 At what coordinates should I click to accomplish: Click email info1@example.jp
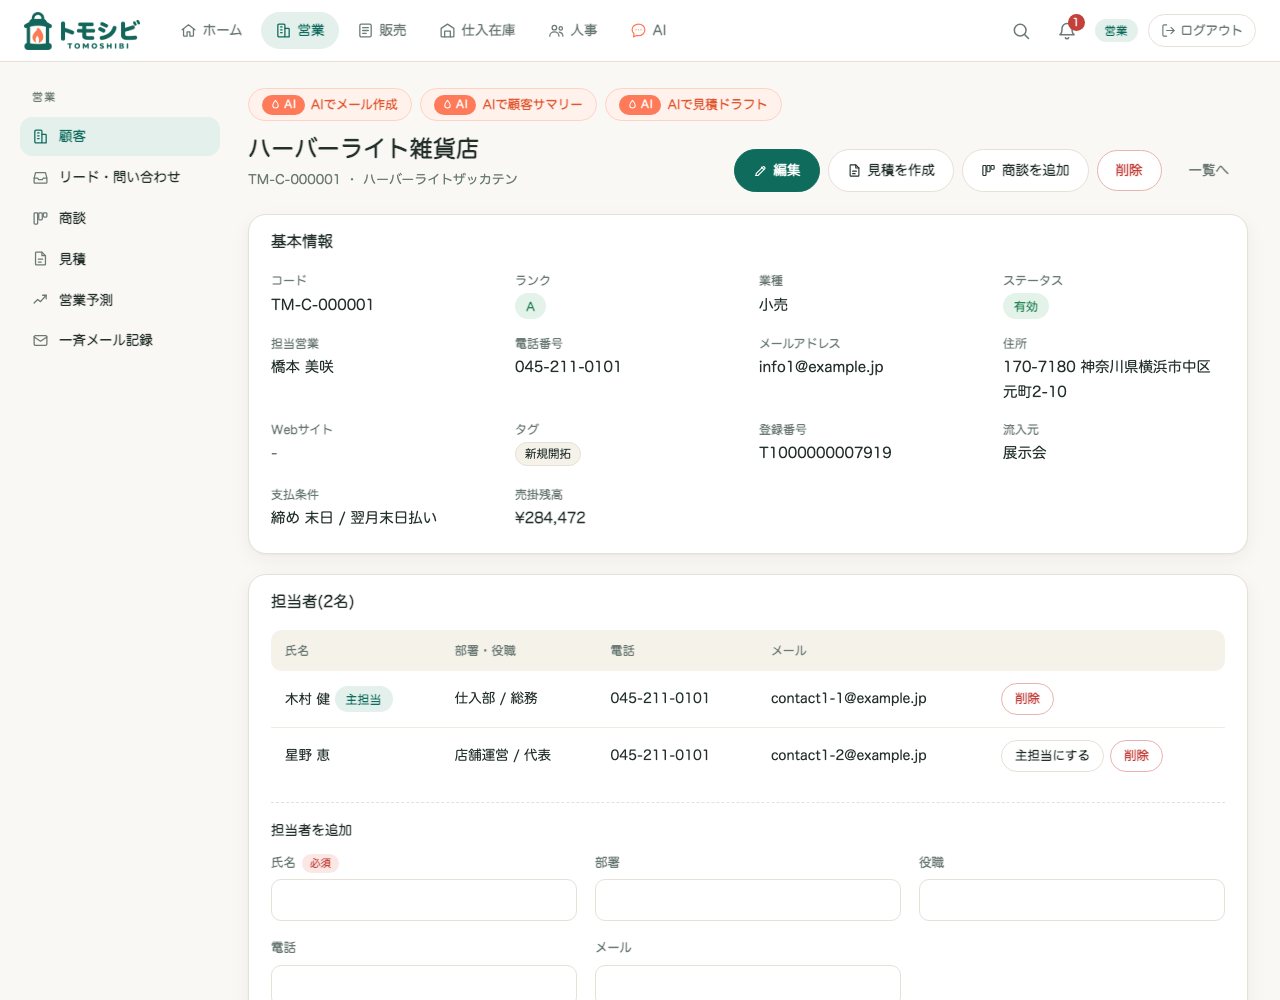(x=821, y=367)
